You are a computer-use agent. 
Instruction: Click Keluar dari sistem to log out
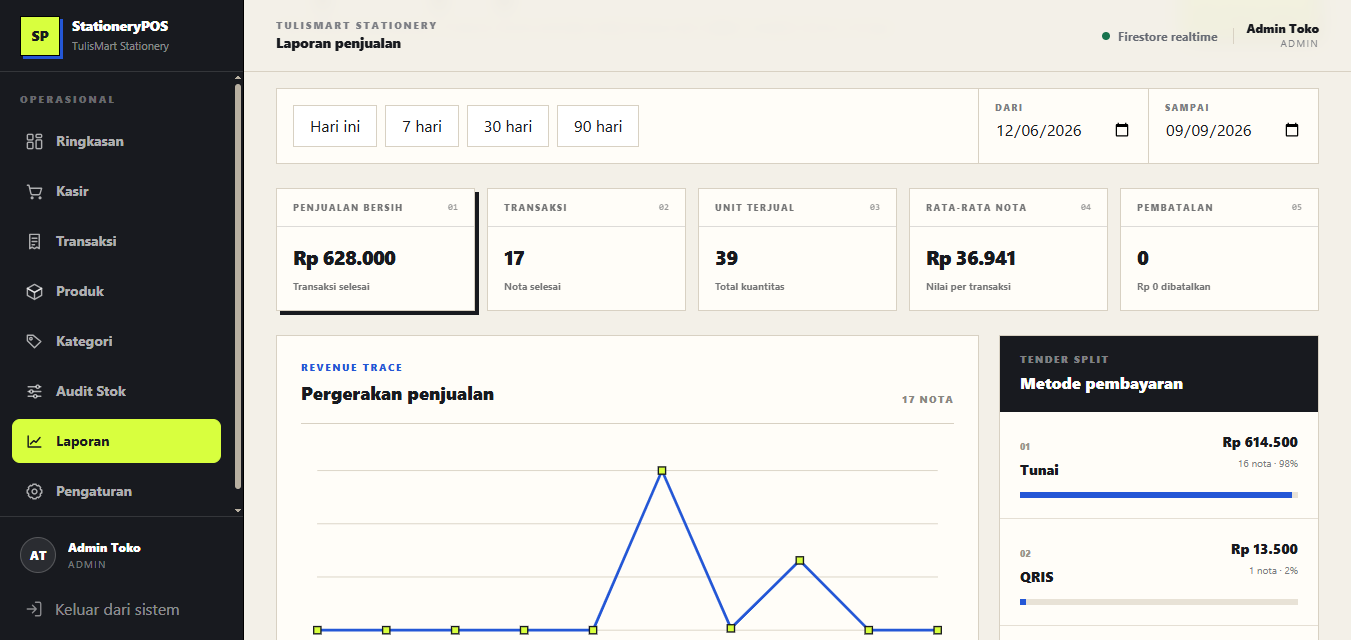[116, 609]
